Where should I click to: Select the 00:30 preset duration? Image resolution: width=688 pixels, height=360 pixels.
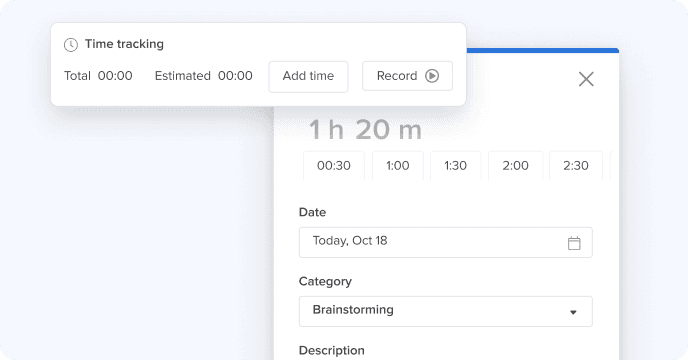334,166
